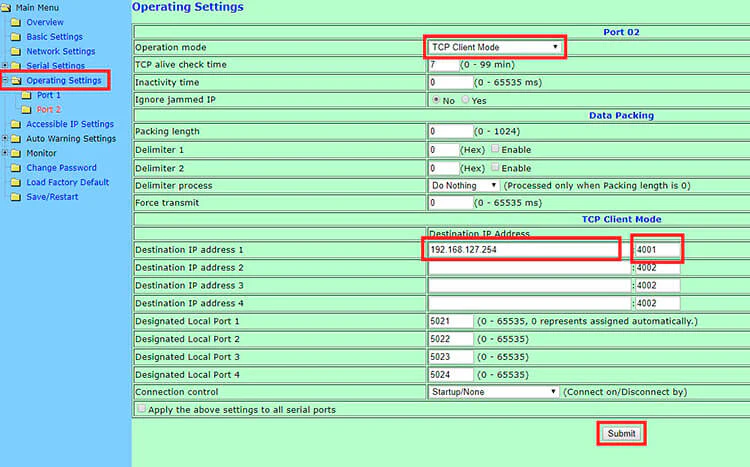Click the Monitor folder icon
This screenshot has width=750, height=467.
click(x=16, y=153)
